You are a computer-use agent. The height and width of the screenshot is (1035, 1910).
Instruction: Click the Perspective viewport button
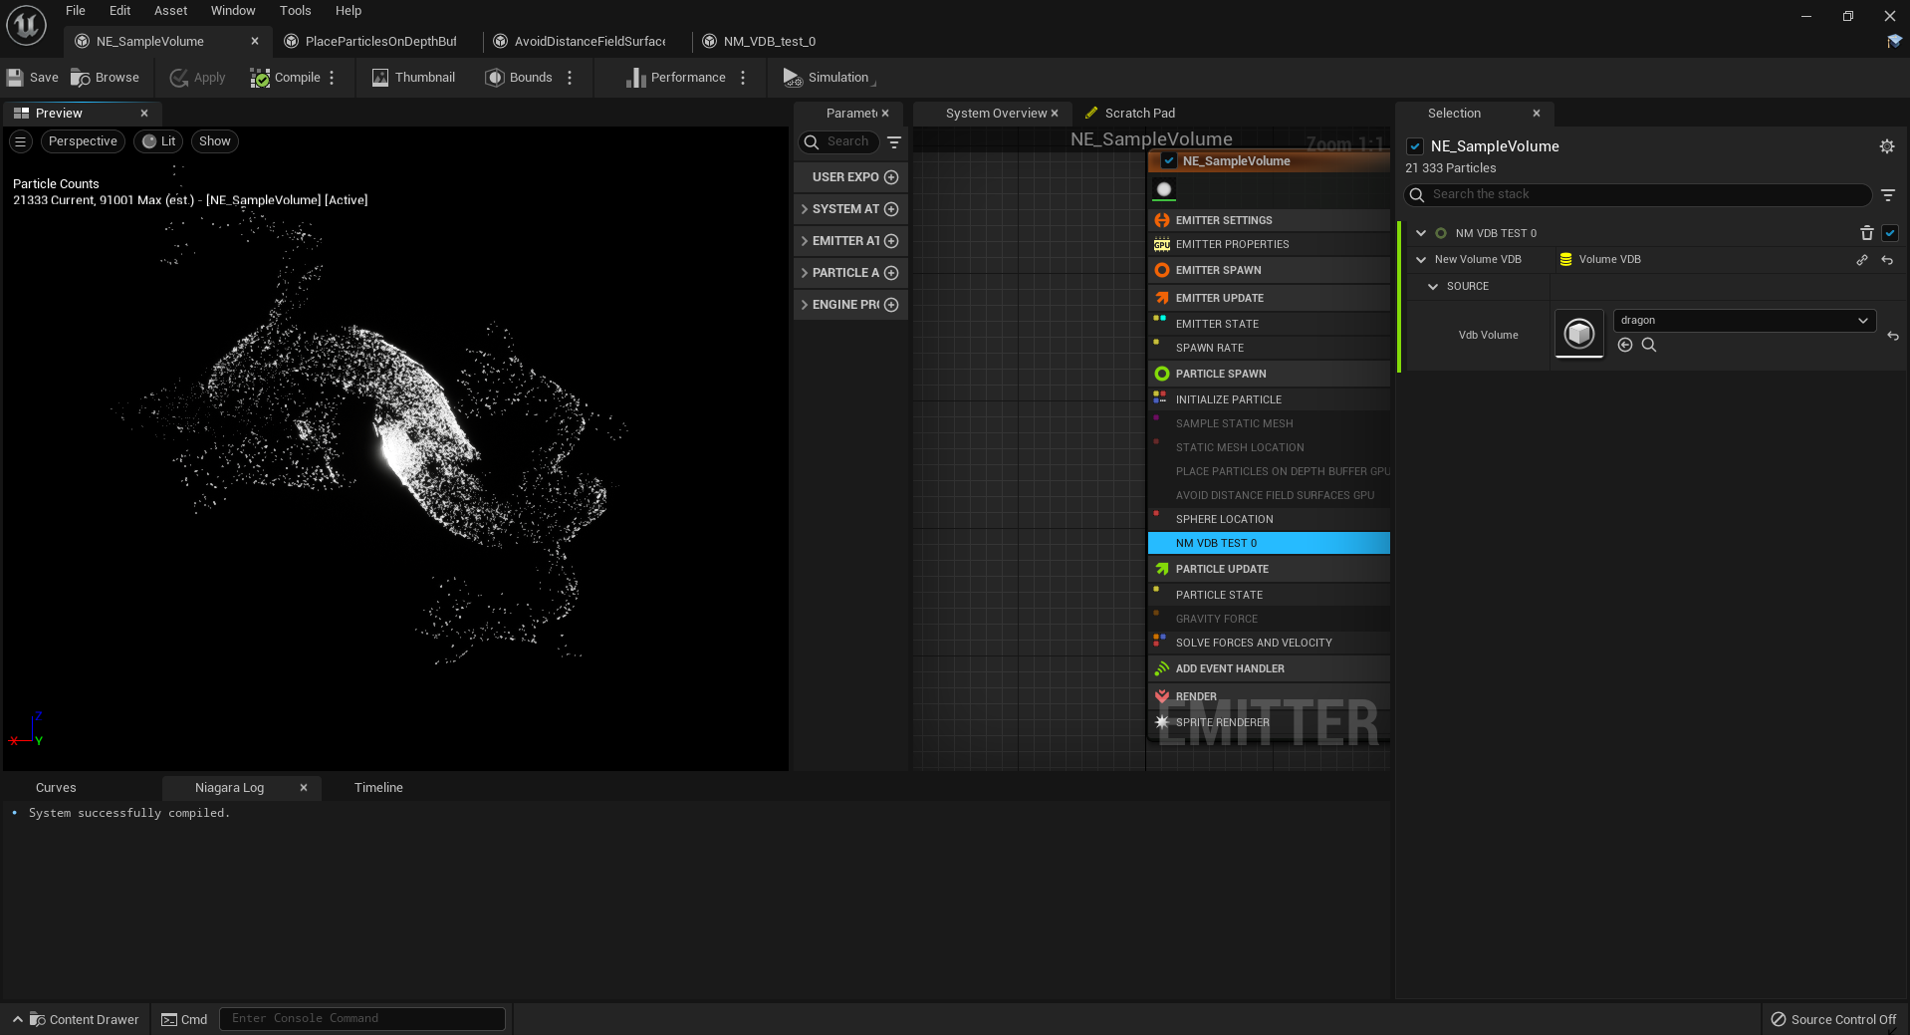click(82, 141)
